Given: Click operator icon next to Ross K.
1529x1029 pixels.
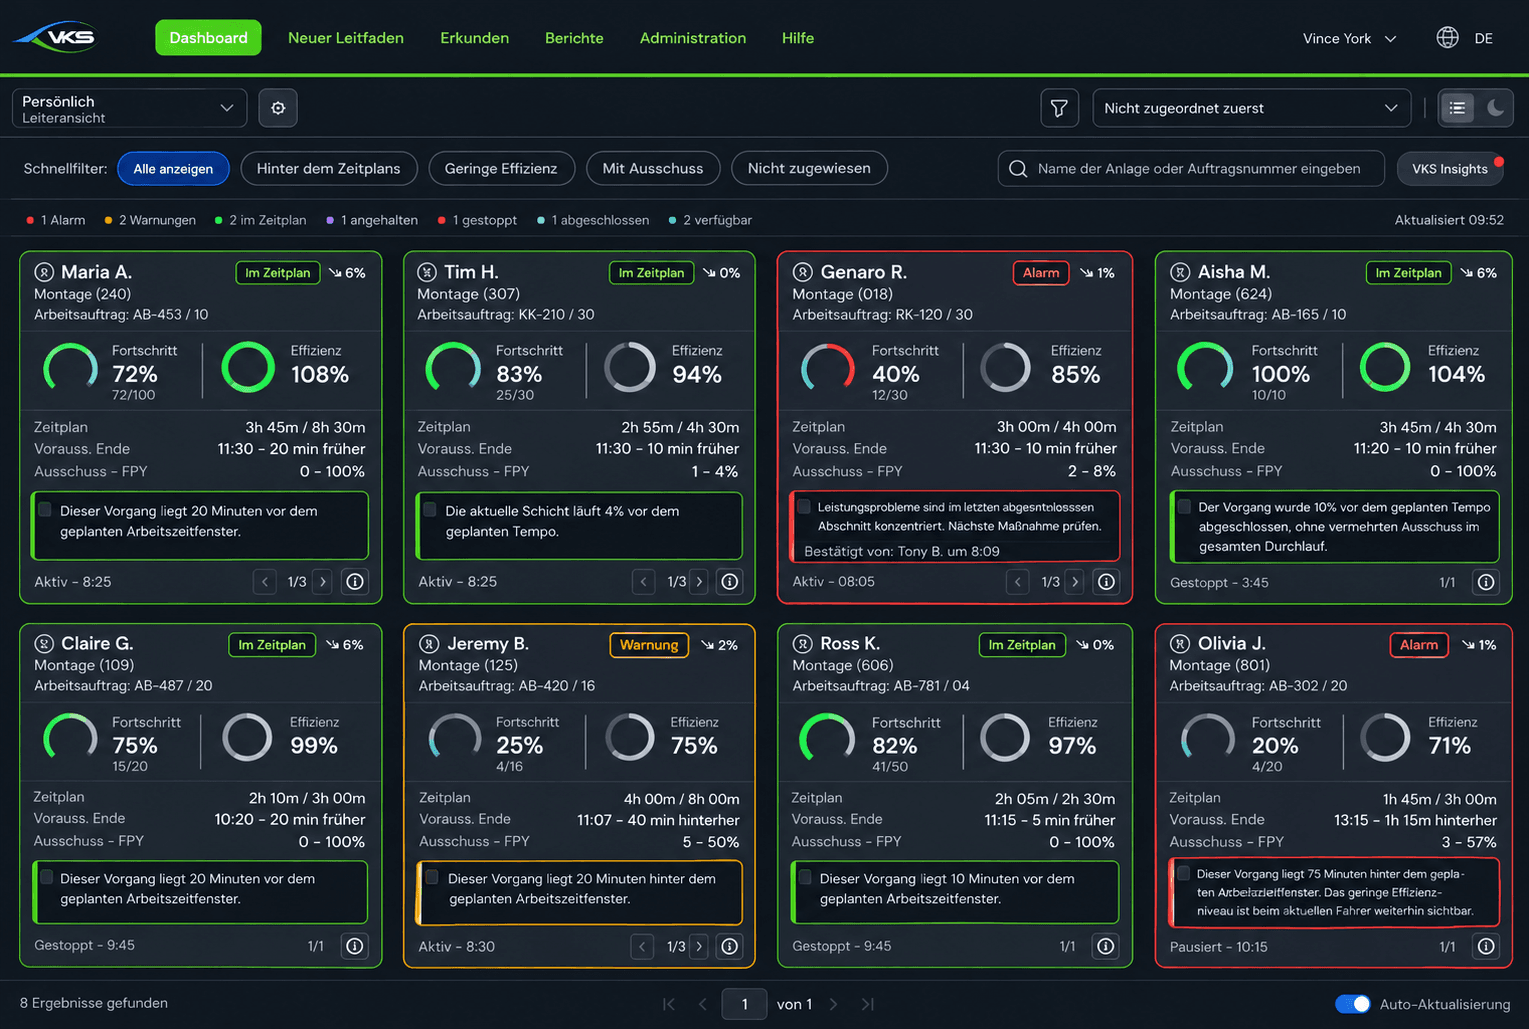Looking at the screenshot, I should pyautogui.click(x=802, y=644).
